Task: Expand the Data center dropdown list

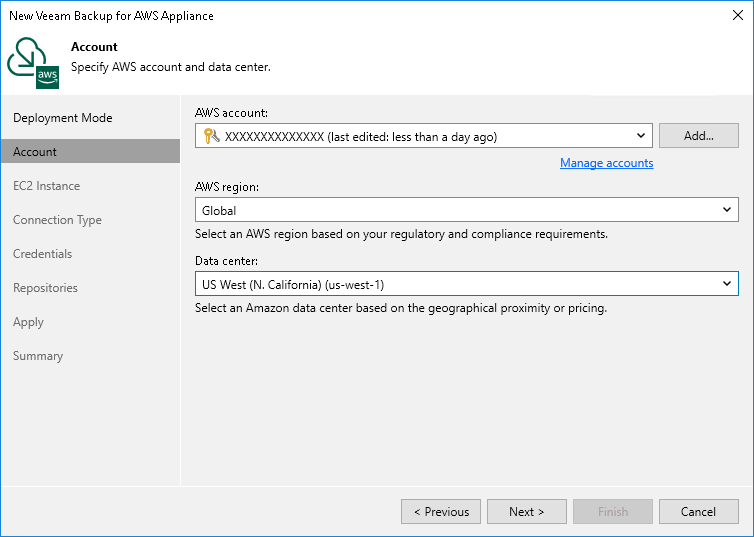Action: 728,284
